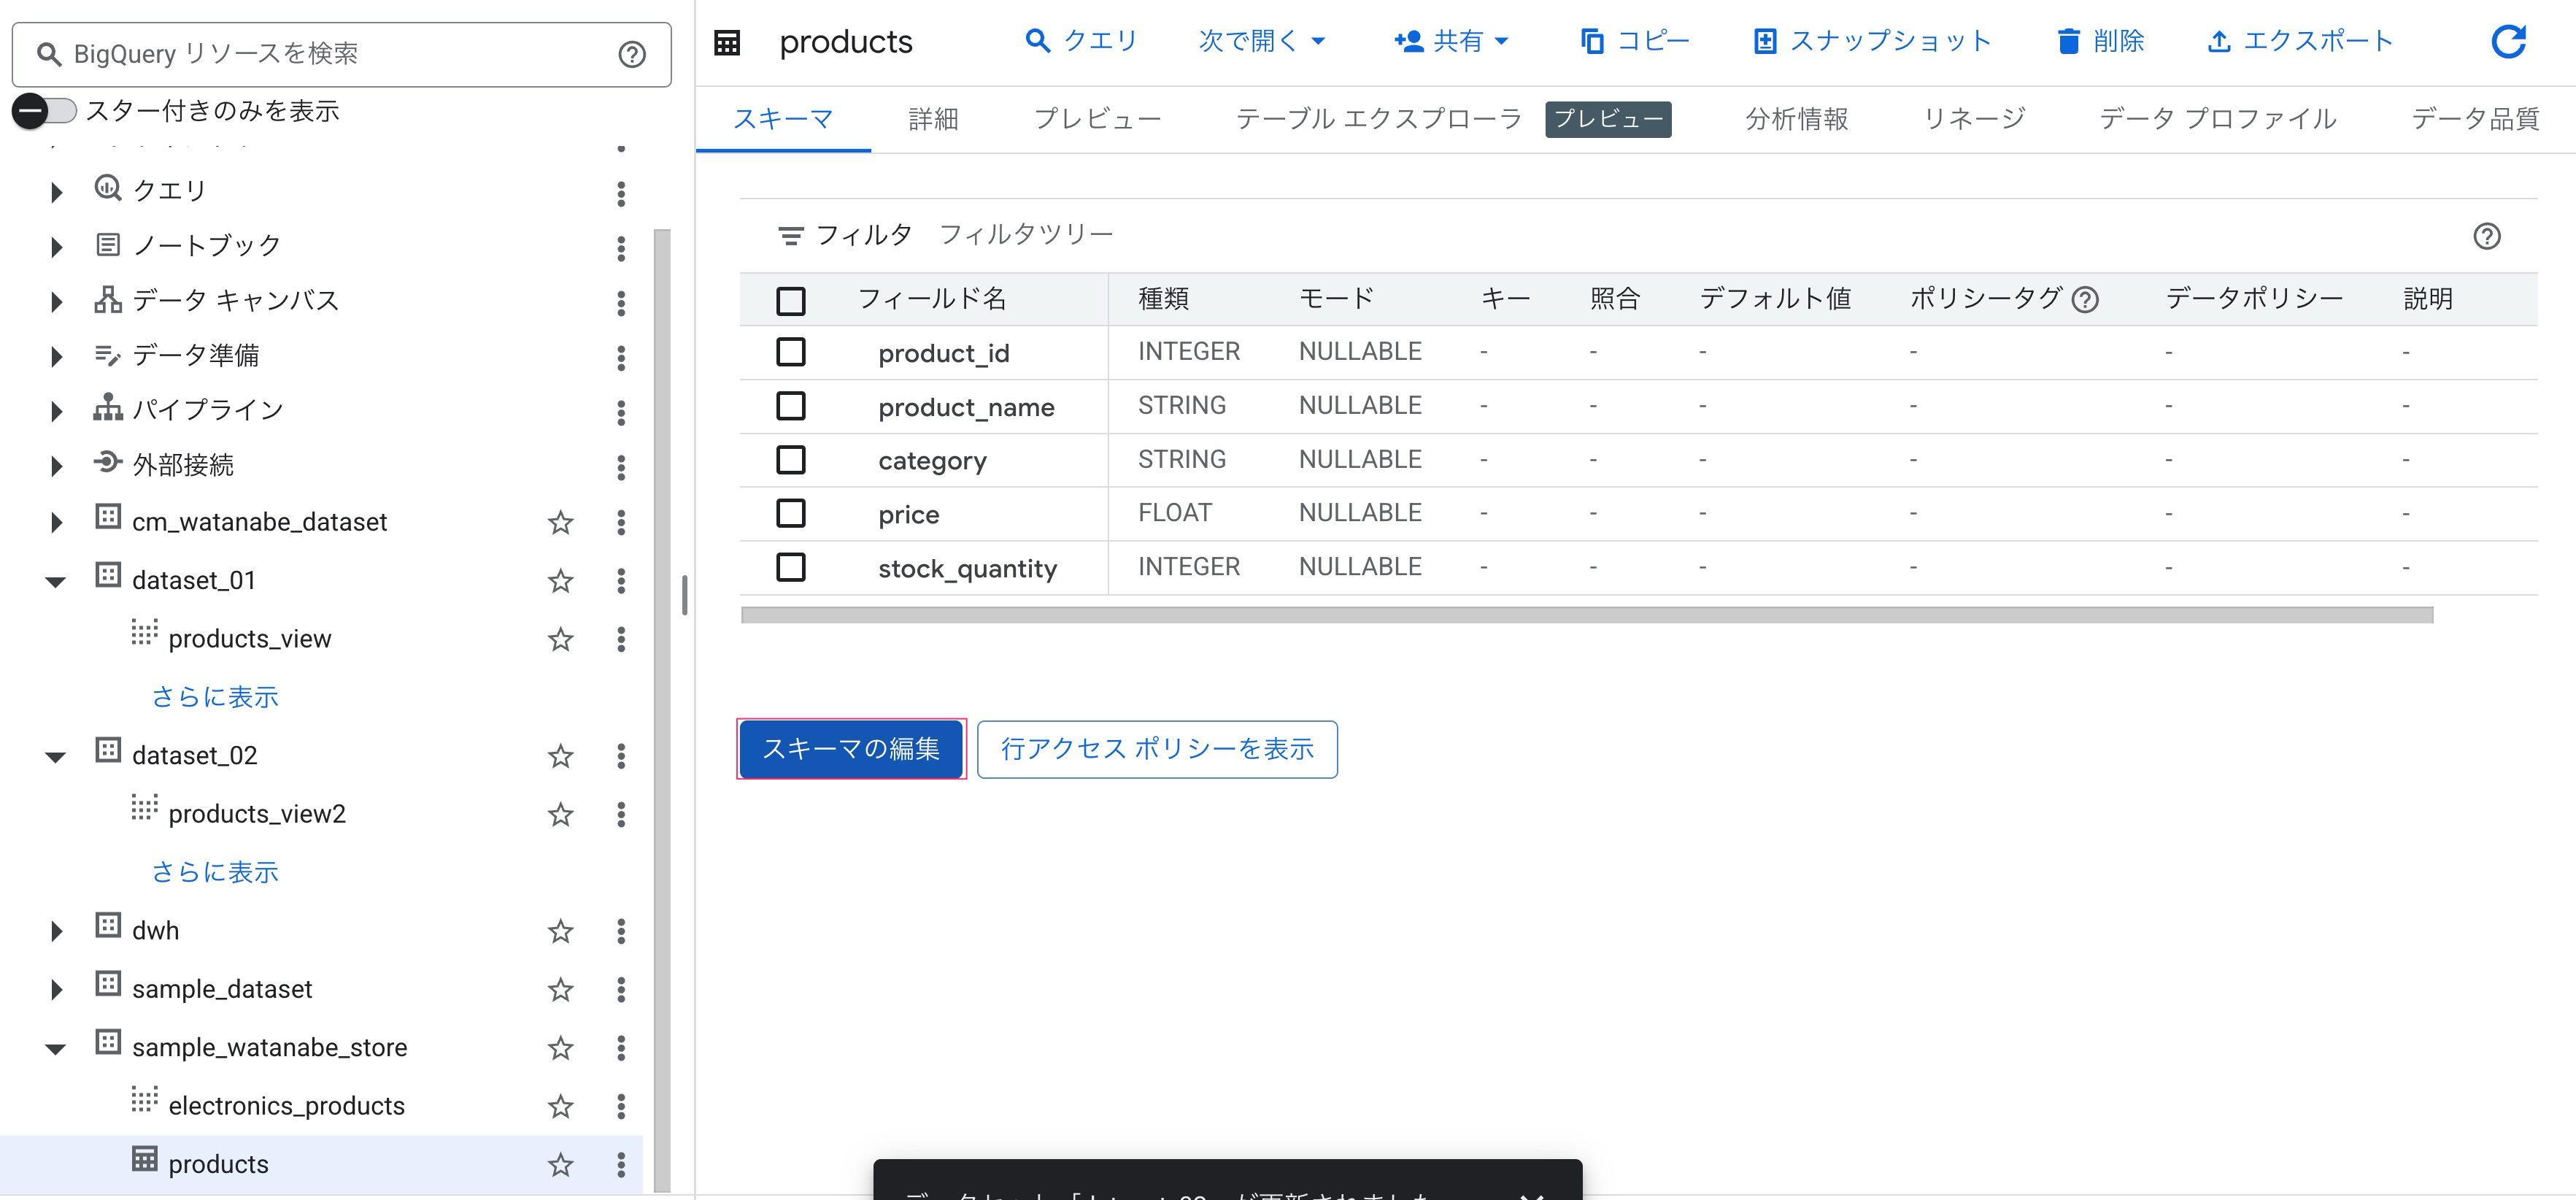Open help icon in the BigQuery search box
This screenshot has height=1200, width=2576.
point(631,54)
